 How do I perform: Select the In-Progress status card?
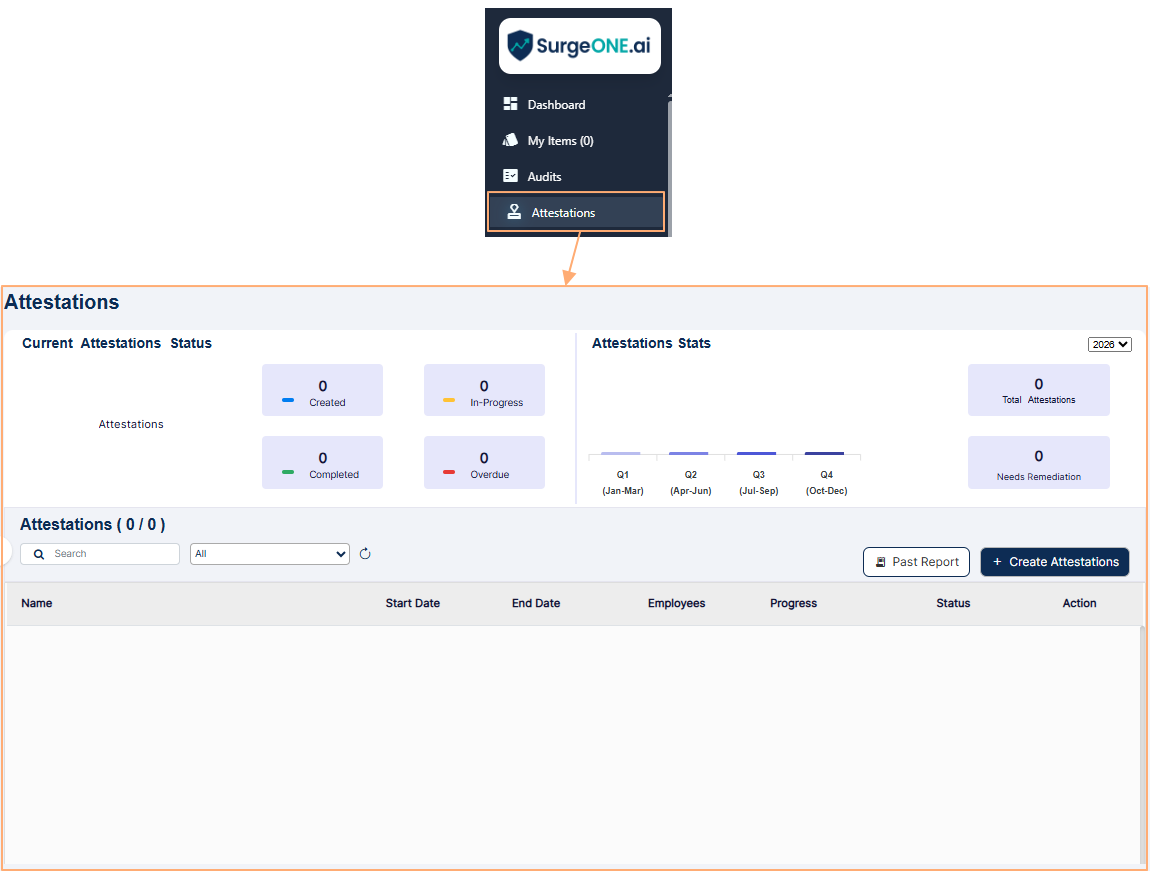tap(484, 390)
